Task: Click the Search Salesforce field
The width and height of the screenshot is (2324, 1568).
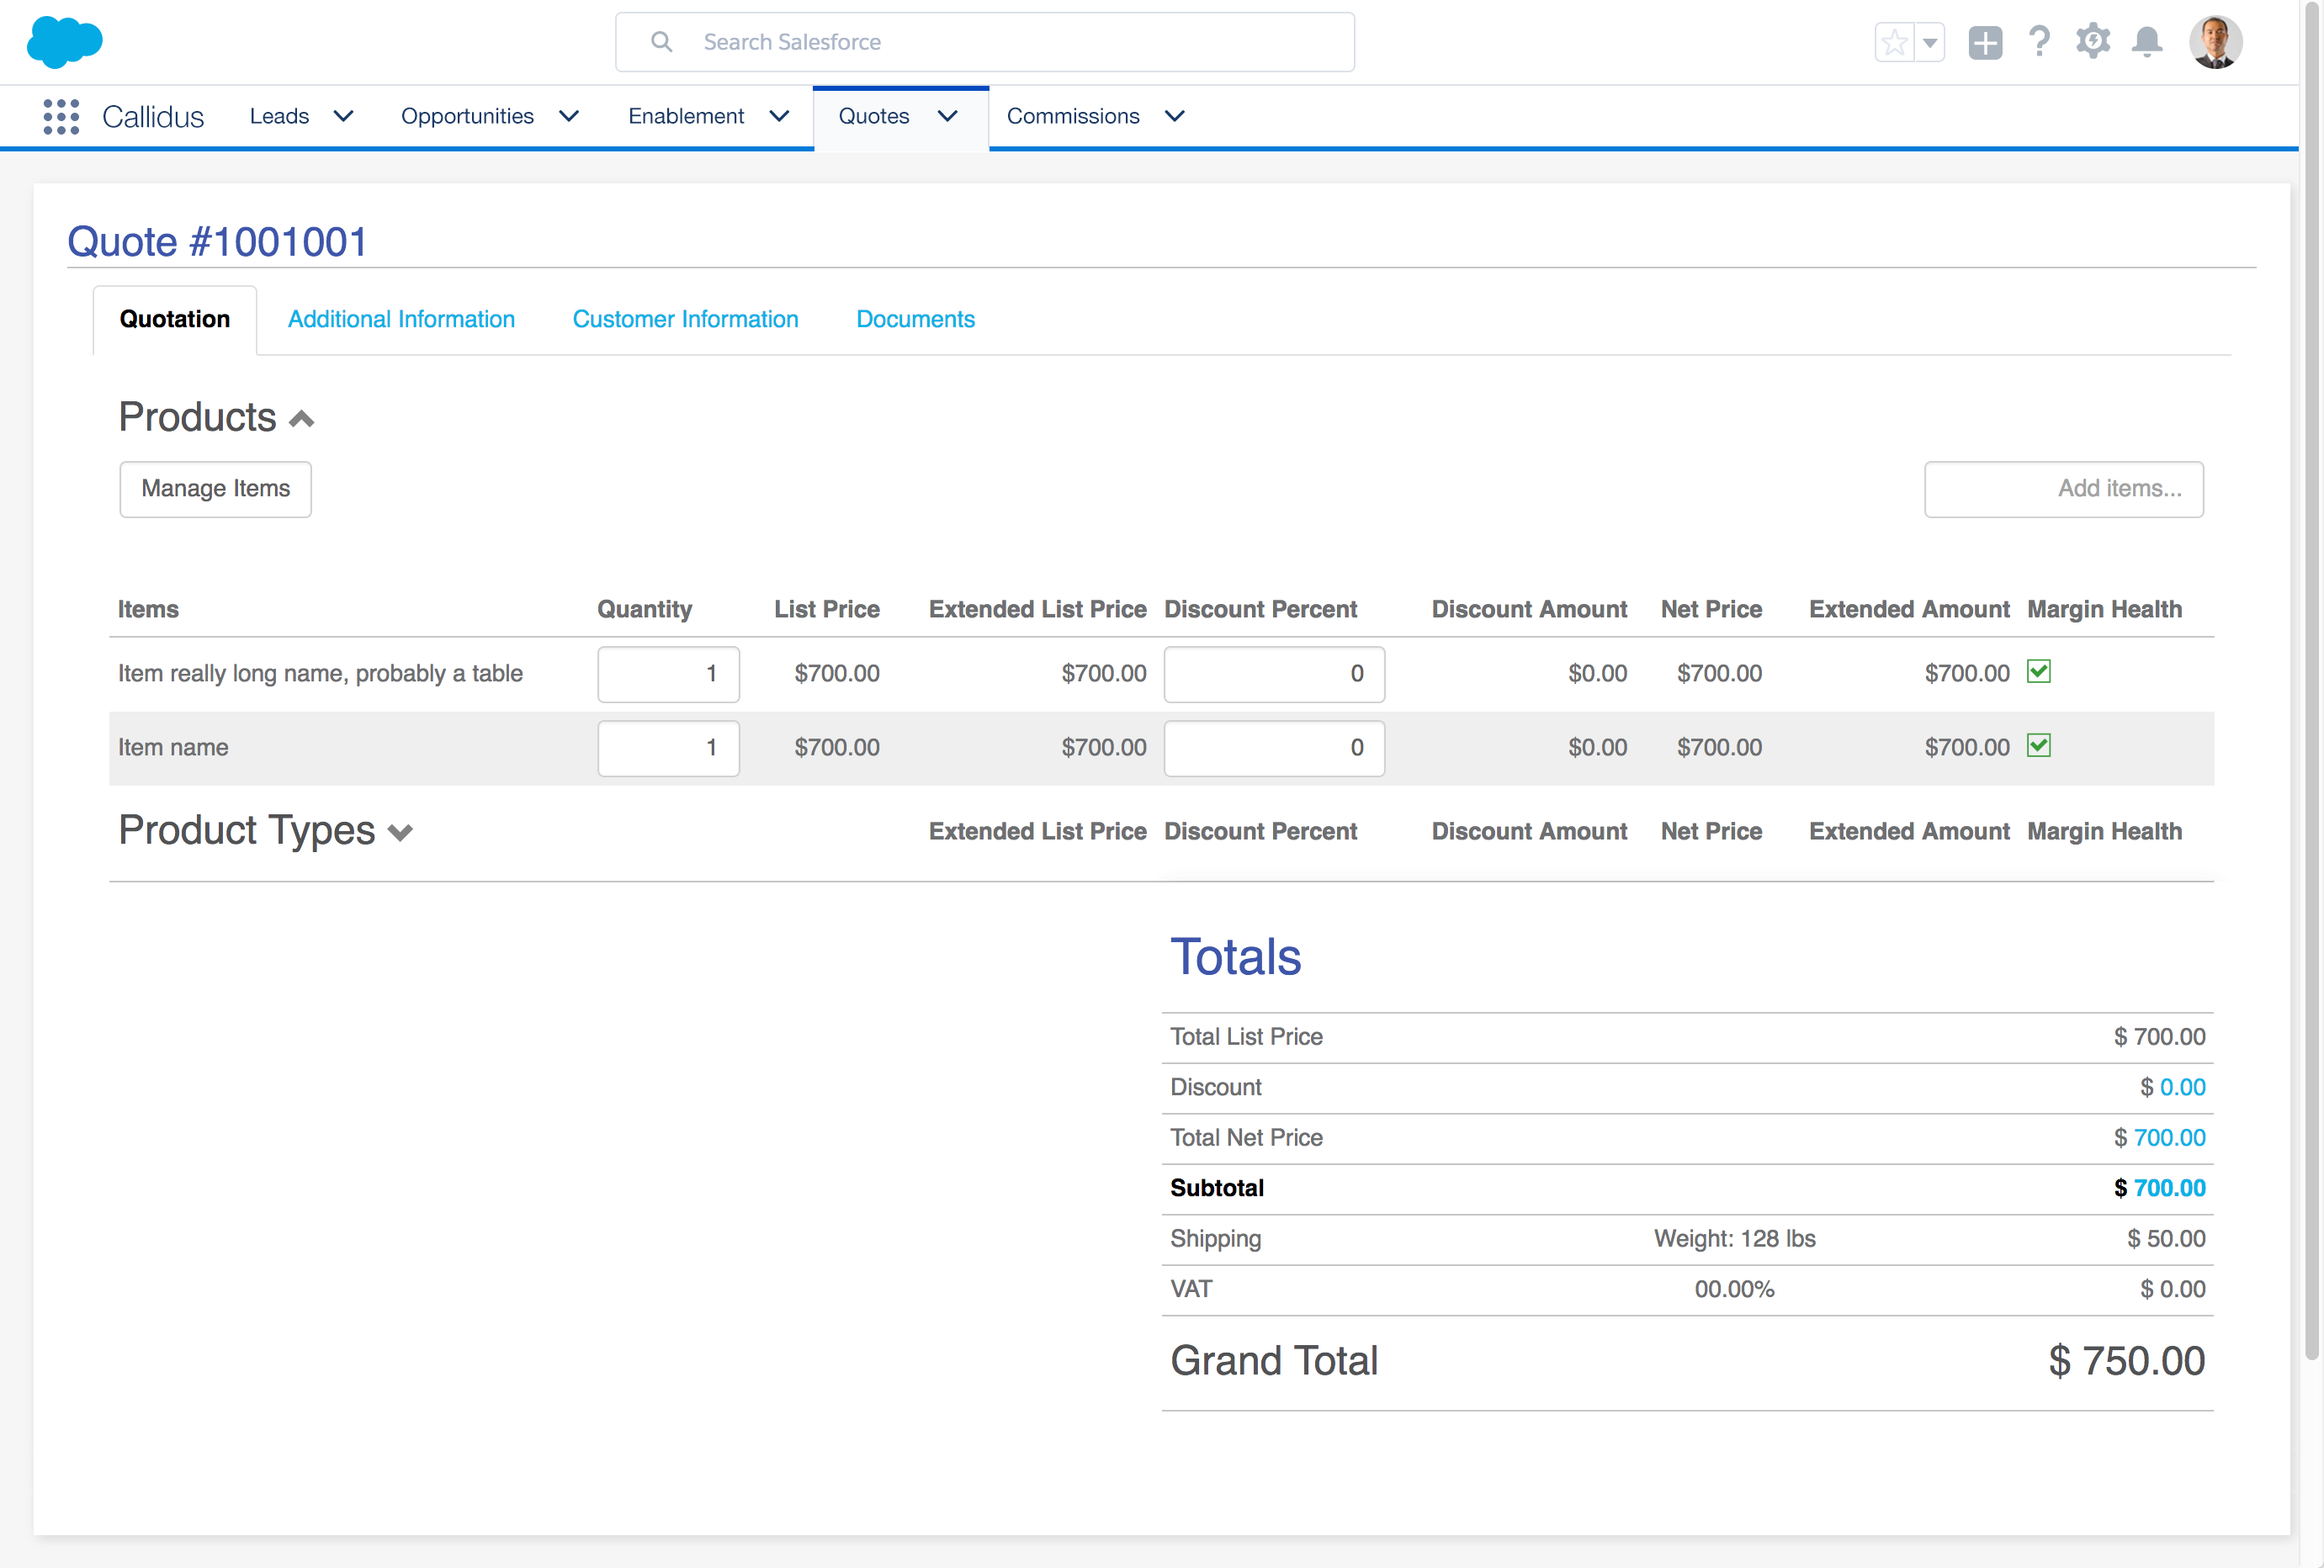Action: pyautogui.click(x=985, y=42)
